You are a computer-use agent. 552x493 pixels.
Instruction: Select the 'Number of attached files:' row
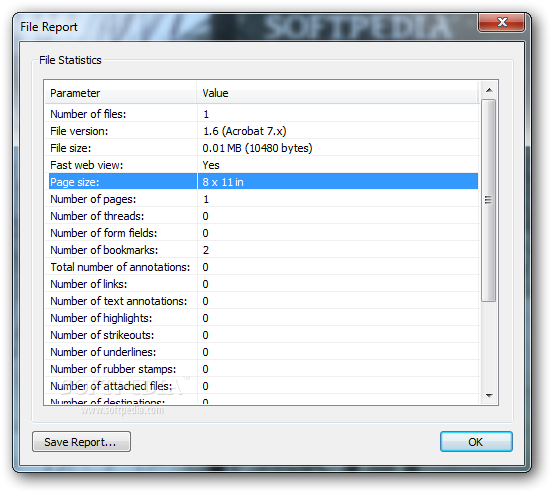262,386
